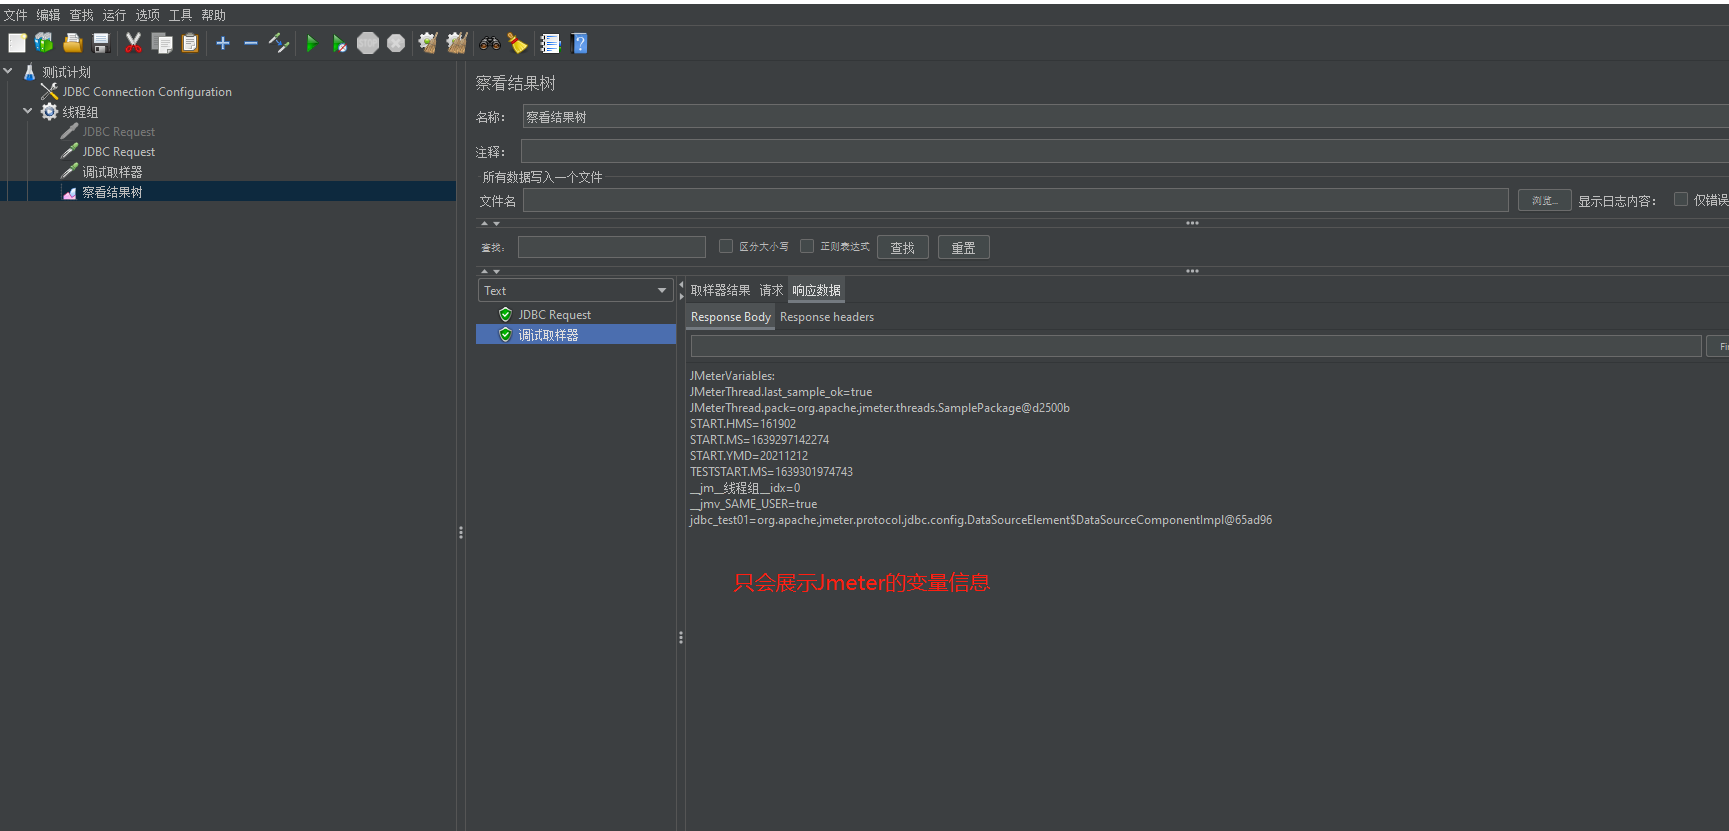1729x831 pixels.
Task: Click the 浏览 browse button
Action: coord(1544,200)
